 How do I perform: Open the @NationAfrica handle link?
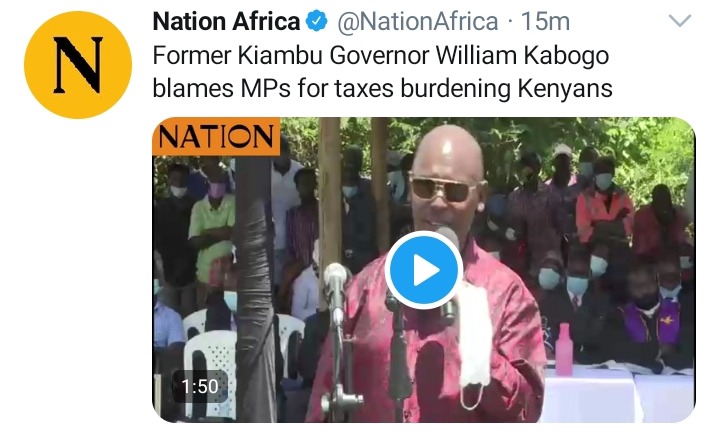(417, 22)
